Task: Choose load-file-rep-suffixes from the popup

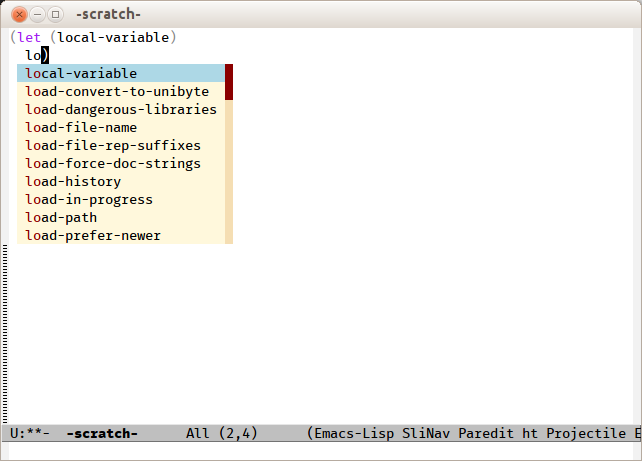Action: [113, 145]
